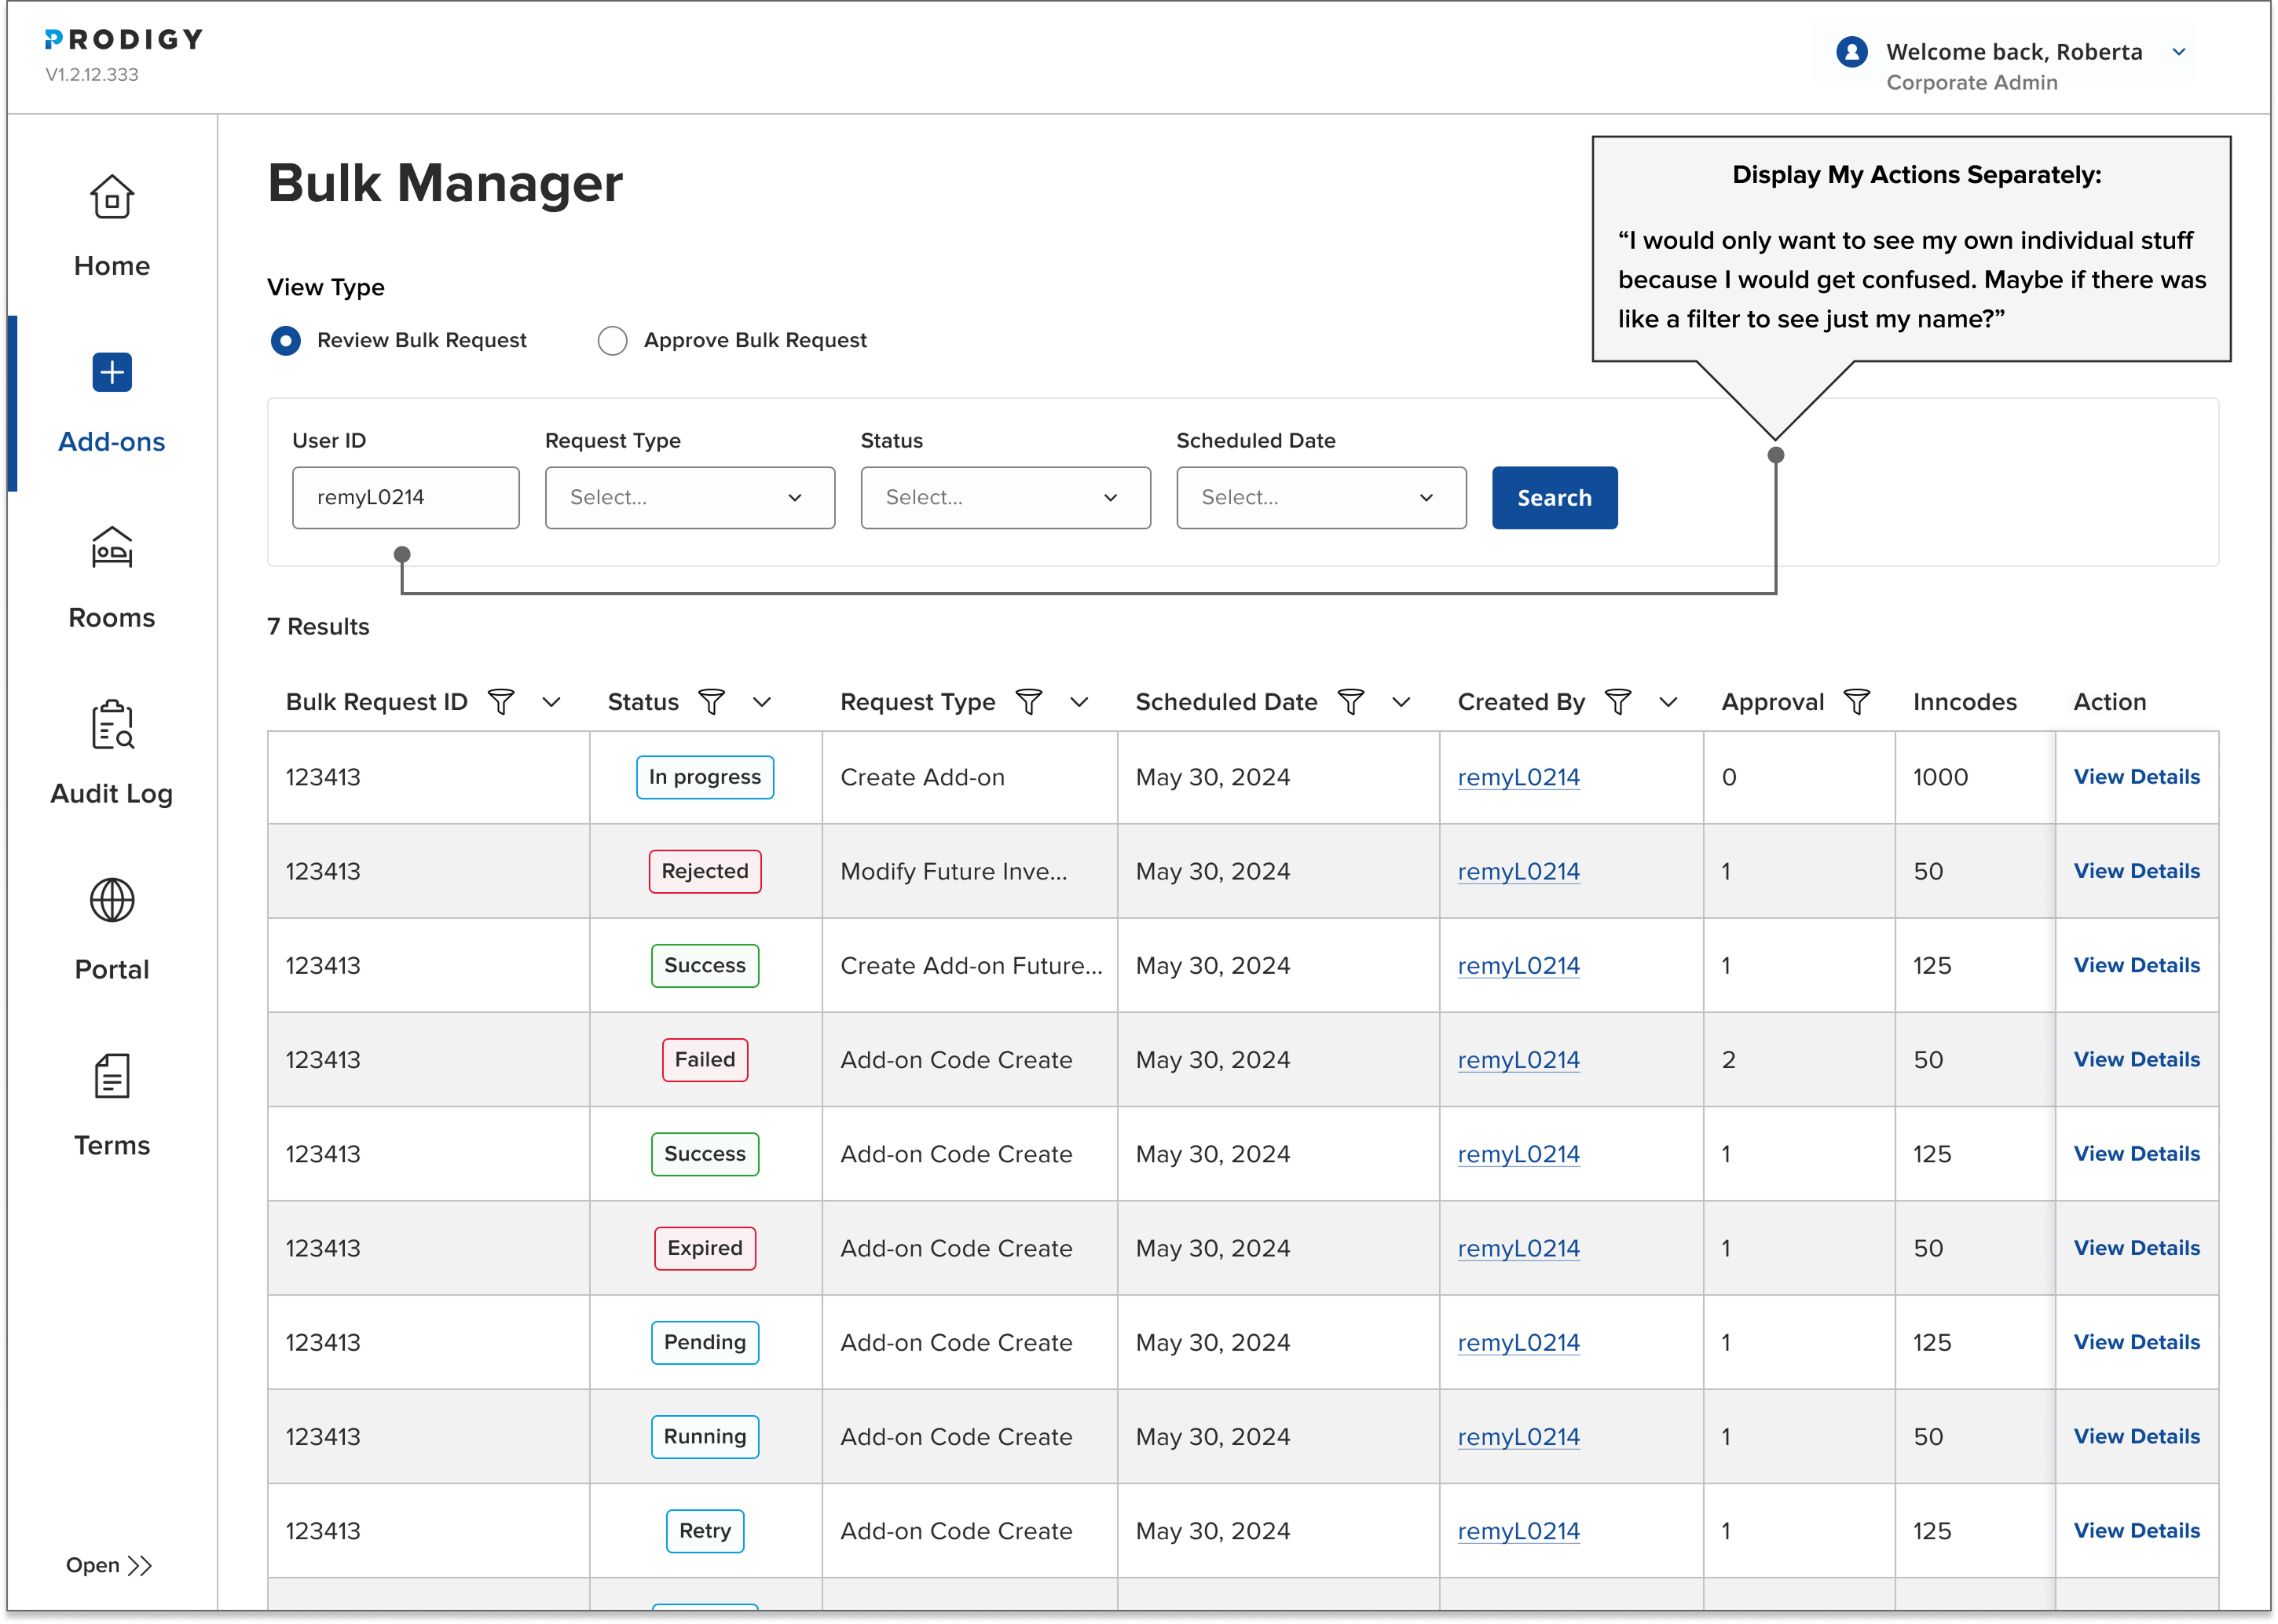Open the Request Type dropdown
This screenshot has height=1624, width=2278.
tap(689, 498)
